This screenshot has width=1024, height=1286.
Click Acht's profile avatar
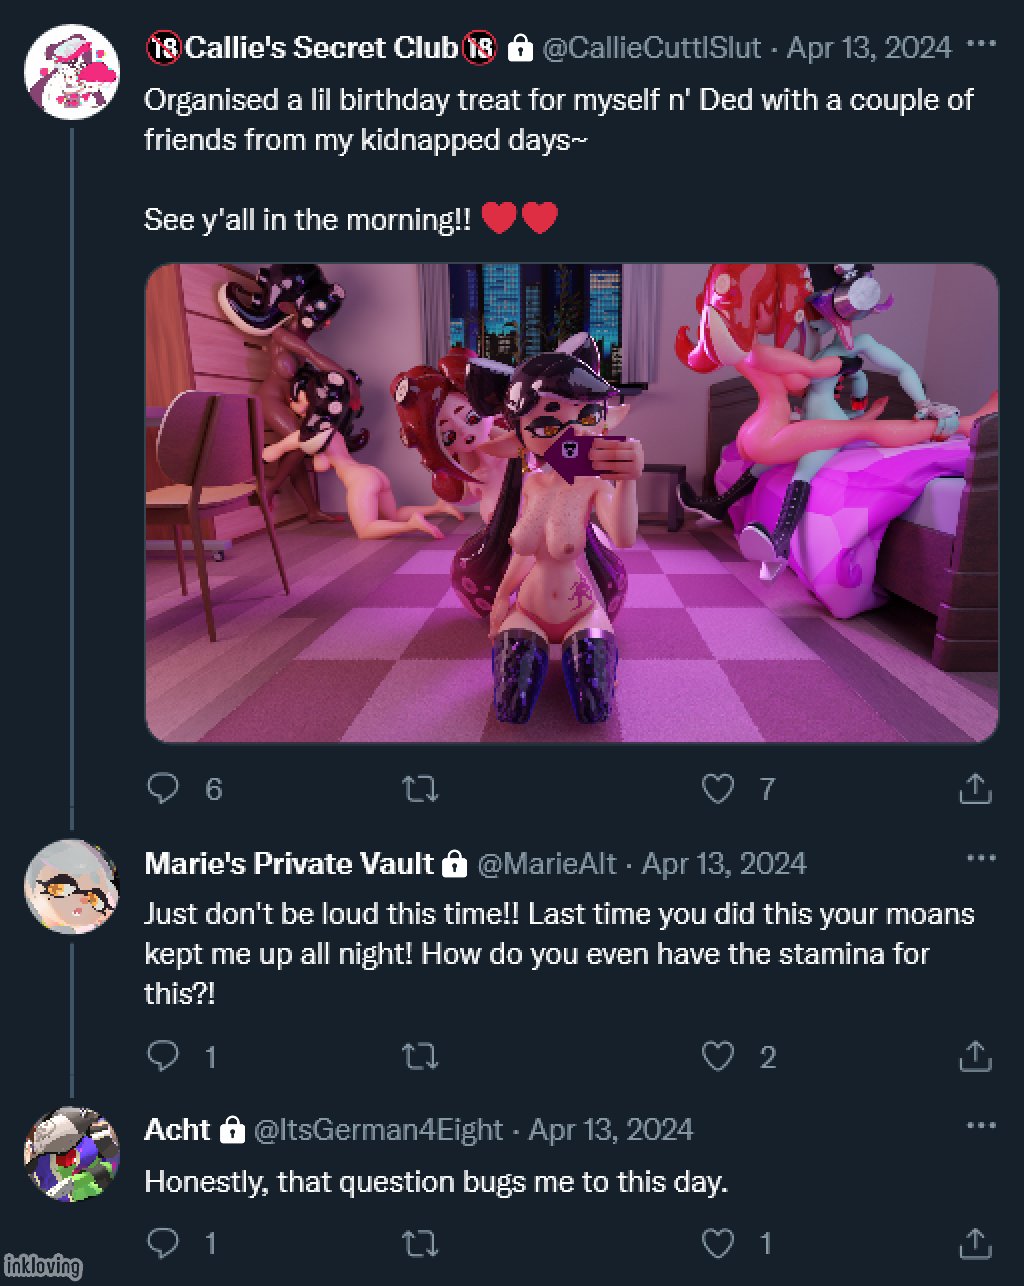71,1153
